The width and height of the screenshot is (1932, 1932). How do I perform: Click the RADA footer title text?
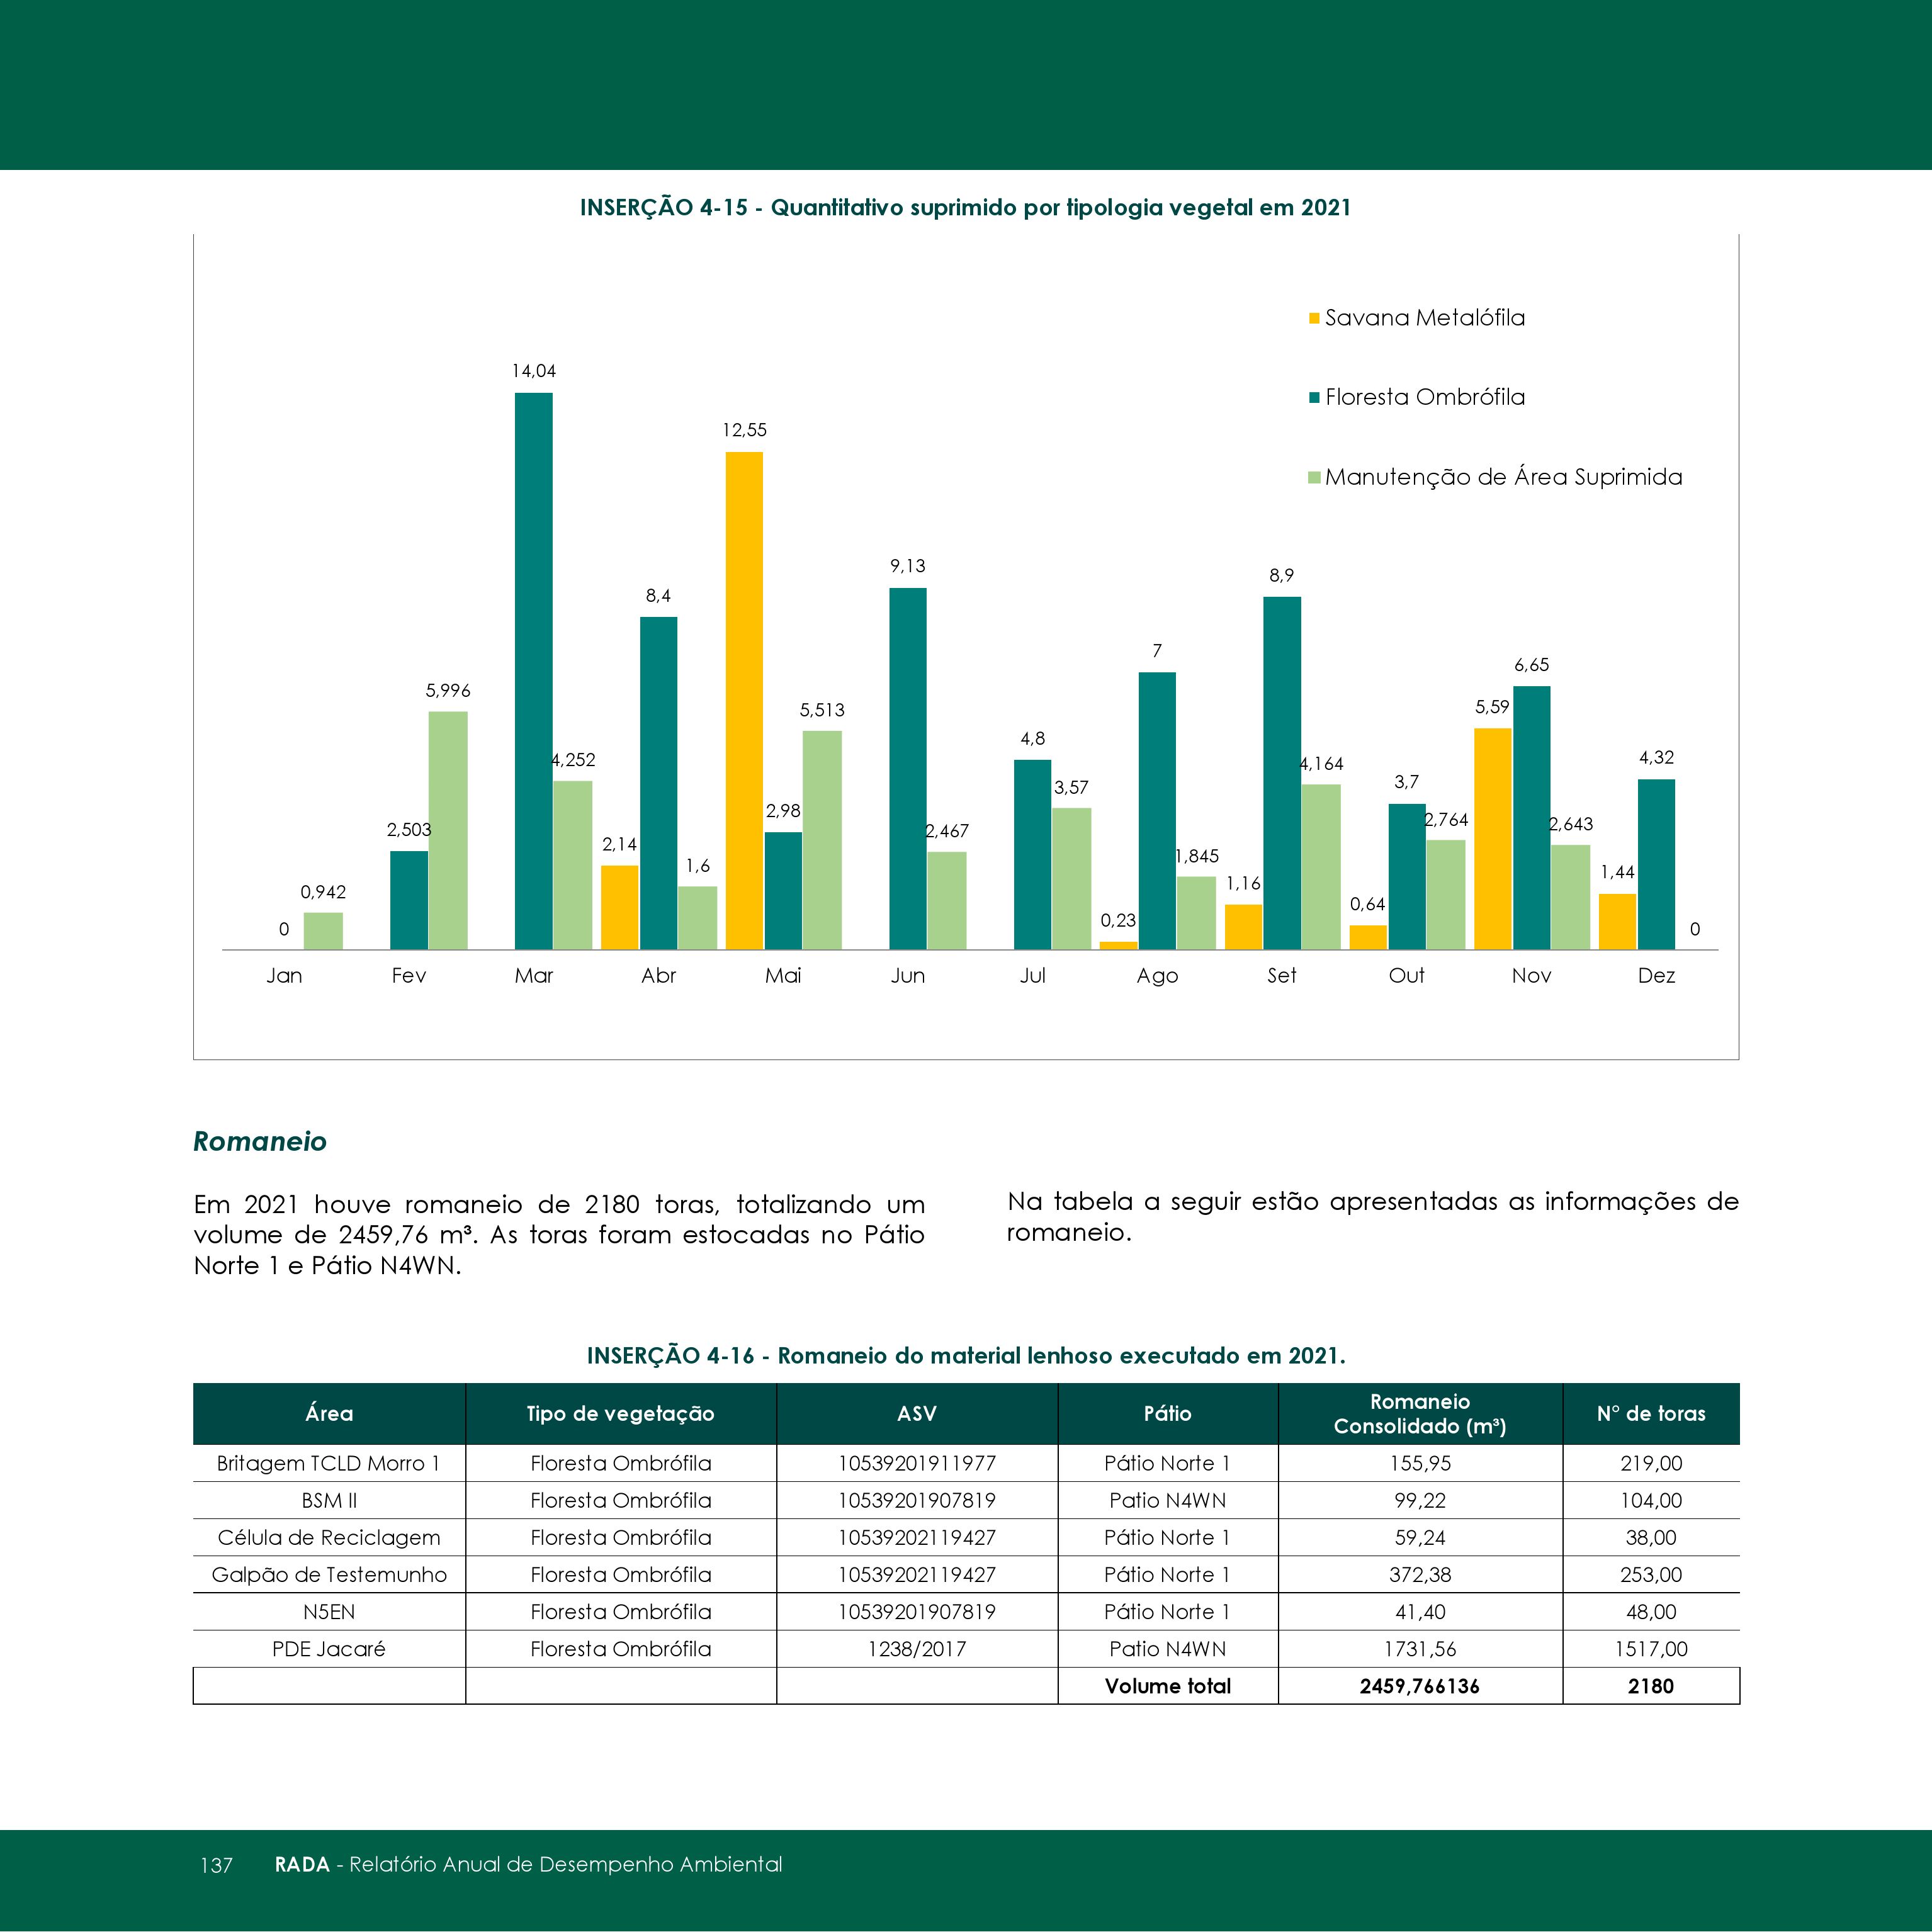tap(529, 1864)
